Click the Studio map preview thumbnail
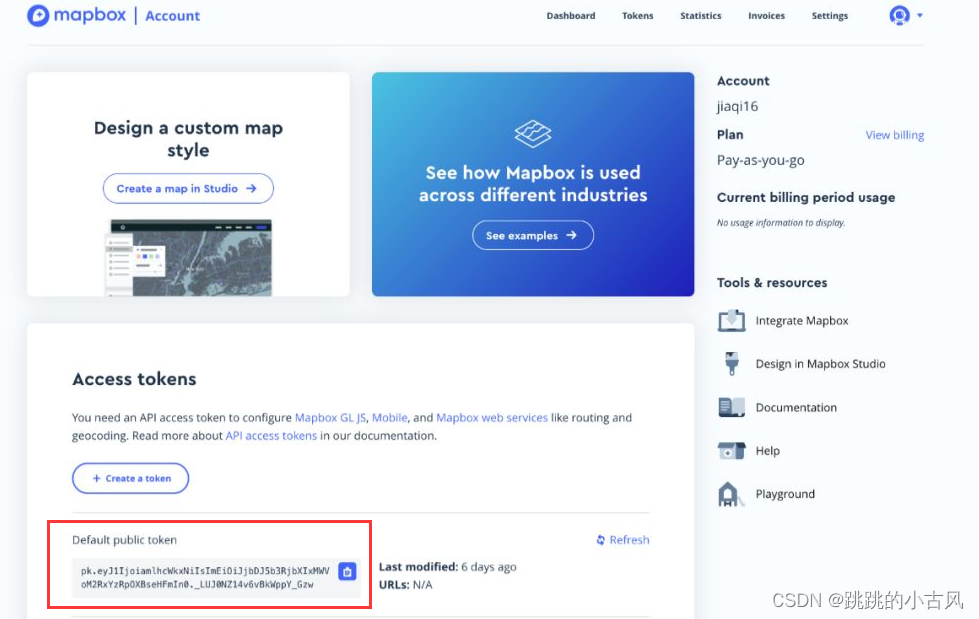 coord(188,257)
